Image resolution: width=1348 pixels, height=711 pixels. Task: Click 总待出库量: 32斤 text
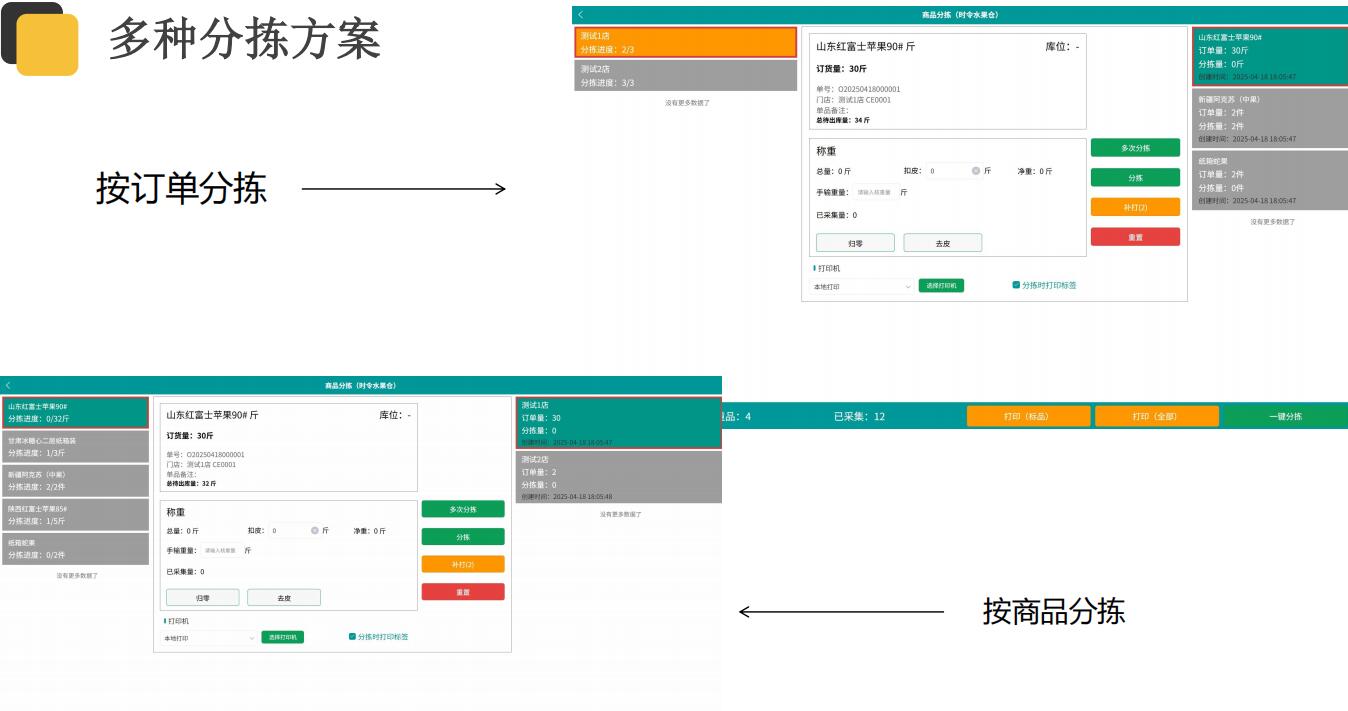(191, 483)
